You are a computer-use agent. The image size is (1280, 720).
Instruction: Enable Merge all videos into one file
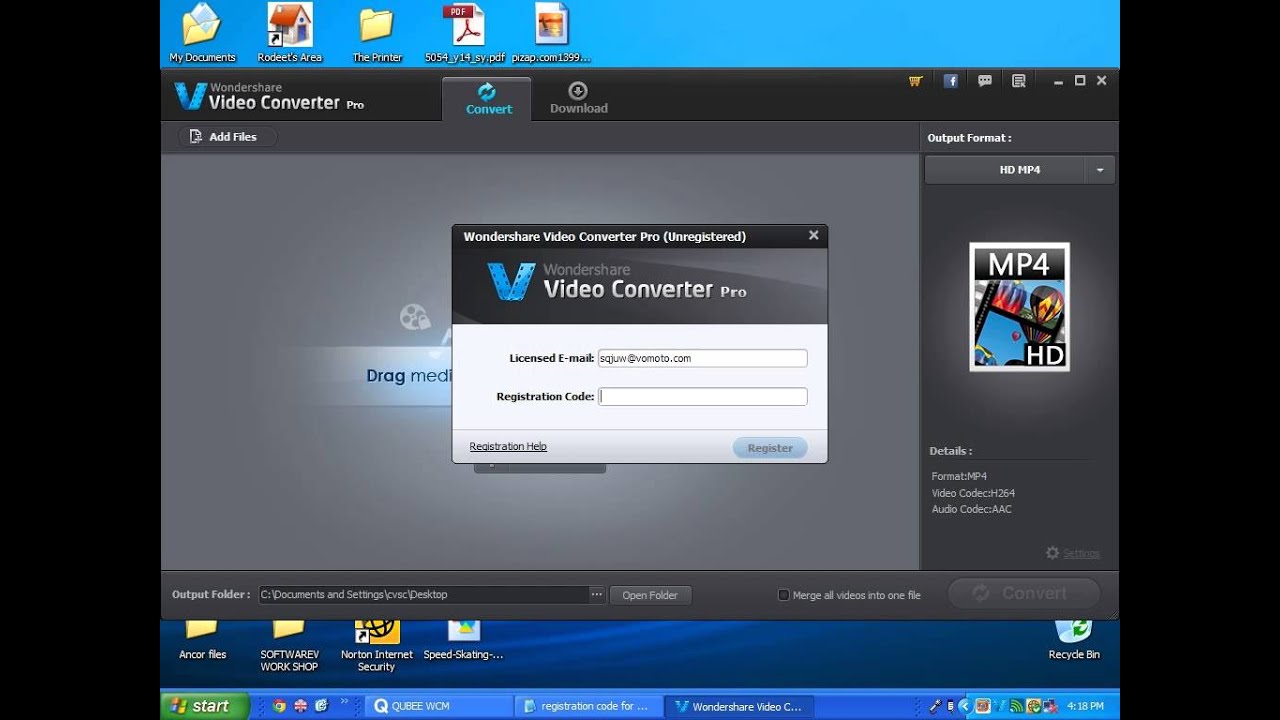tap(784, 595)
